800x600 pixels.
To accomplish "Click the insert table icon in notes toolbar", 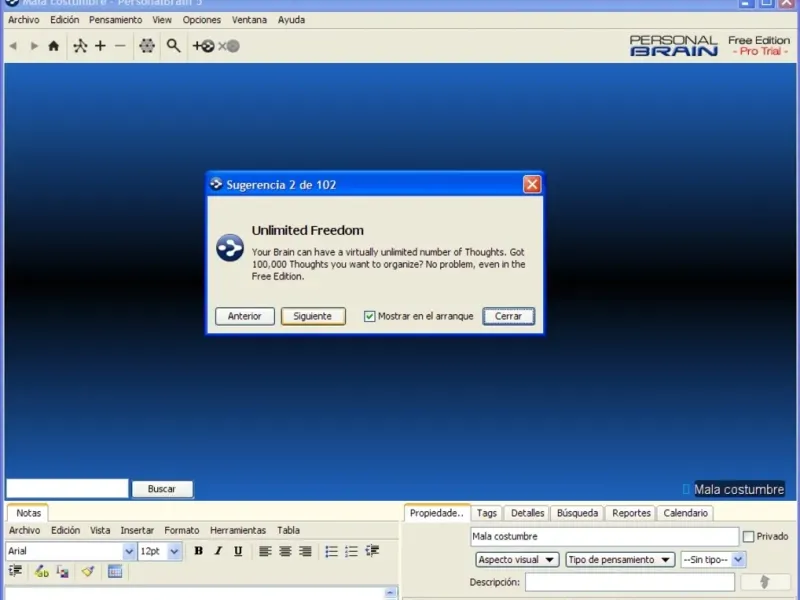I will click(x=115, y=571).
